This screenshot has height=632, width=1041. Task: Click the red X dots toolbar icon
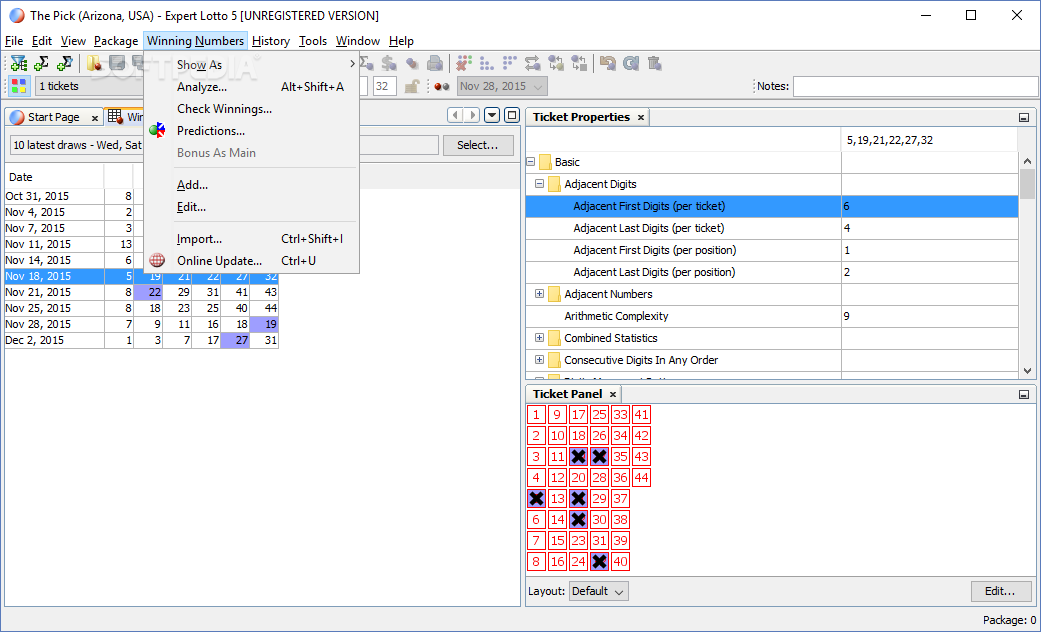(x=463, y=64)
